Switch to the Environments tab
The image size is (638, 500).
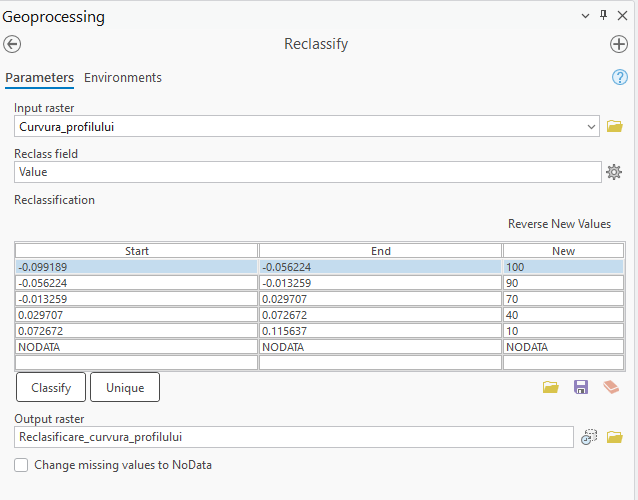(122, 78)
